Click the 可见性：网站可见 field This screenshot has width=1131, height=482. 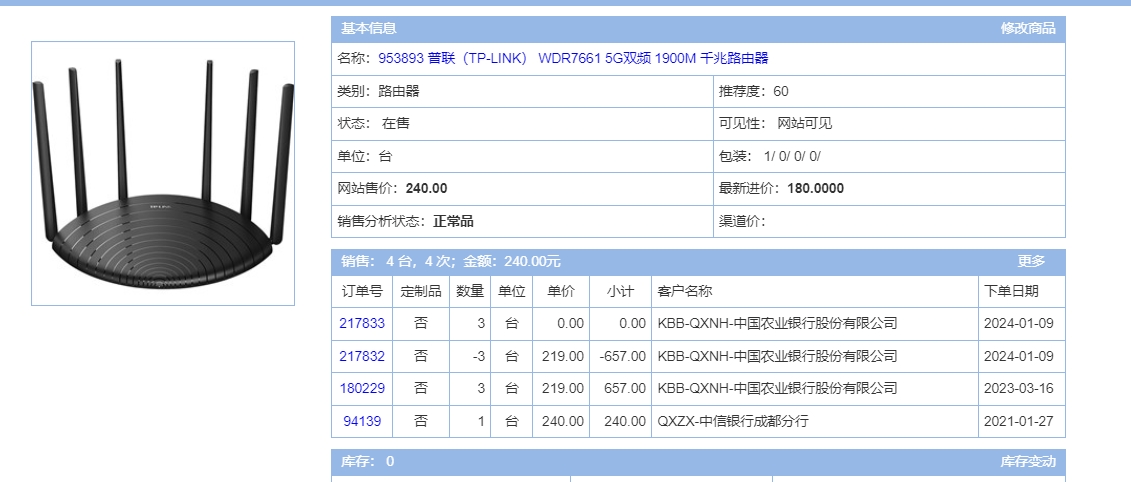point(889,123)
